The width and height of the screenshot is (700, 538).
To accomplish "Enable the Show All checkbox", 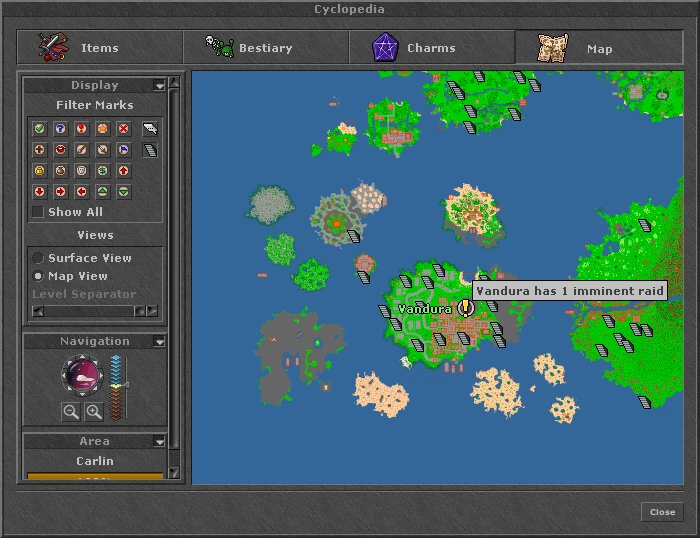I will pyautogui.click(x=38, y=212).
